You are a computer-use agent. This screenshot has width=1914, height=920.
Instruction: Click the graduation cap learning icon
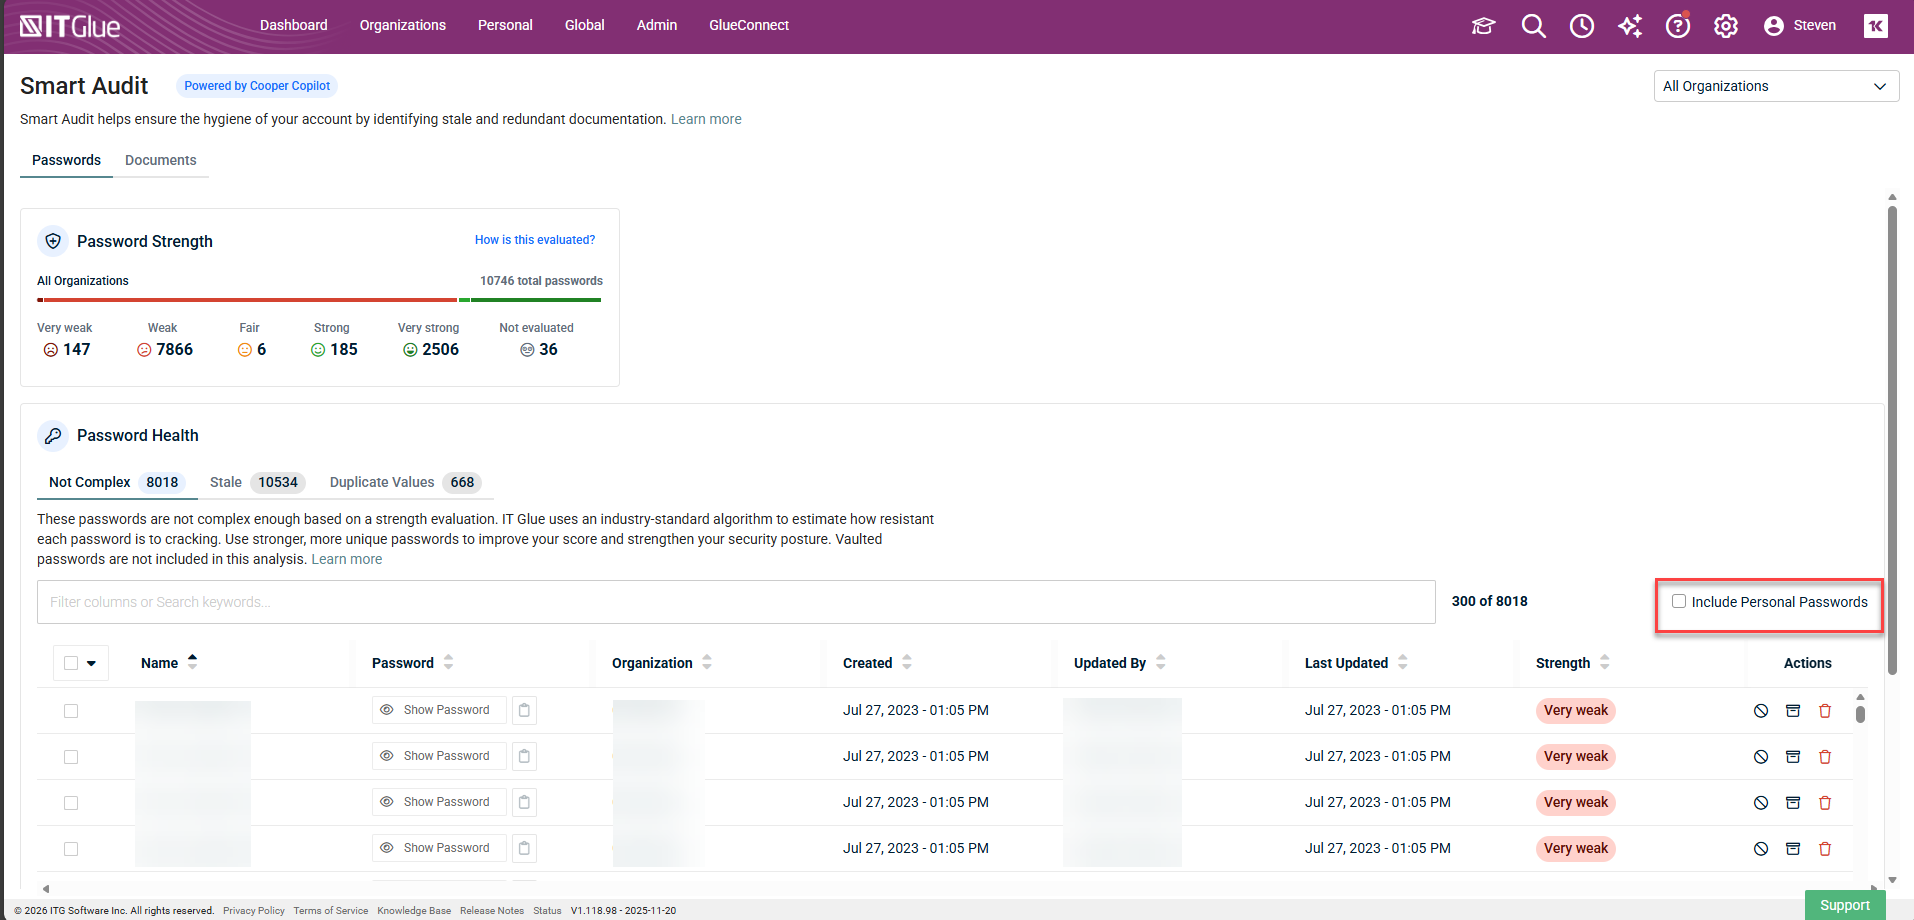1483,26
